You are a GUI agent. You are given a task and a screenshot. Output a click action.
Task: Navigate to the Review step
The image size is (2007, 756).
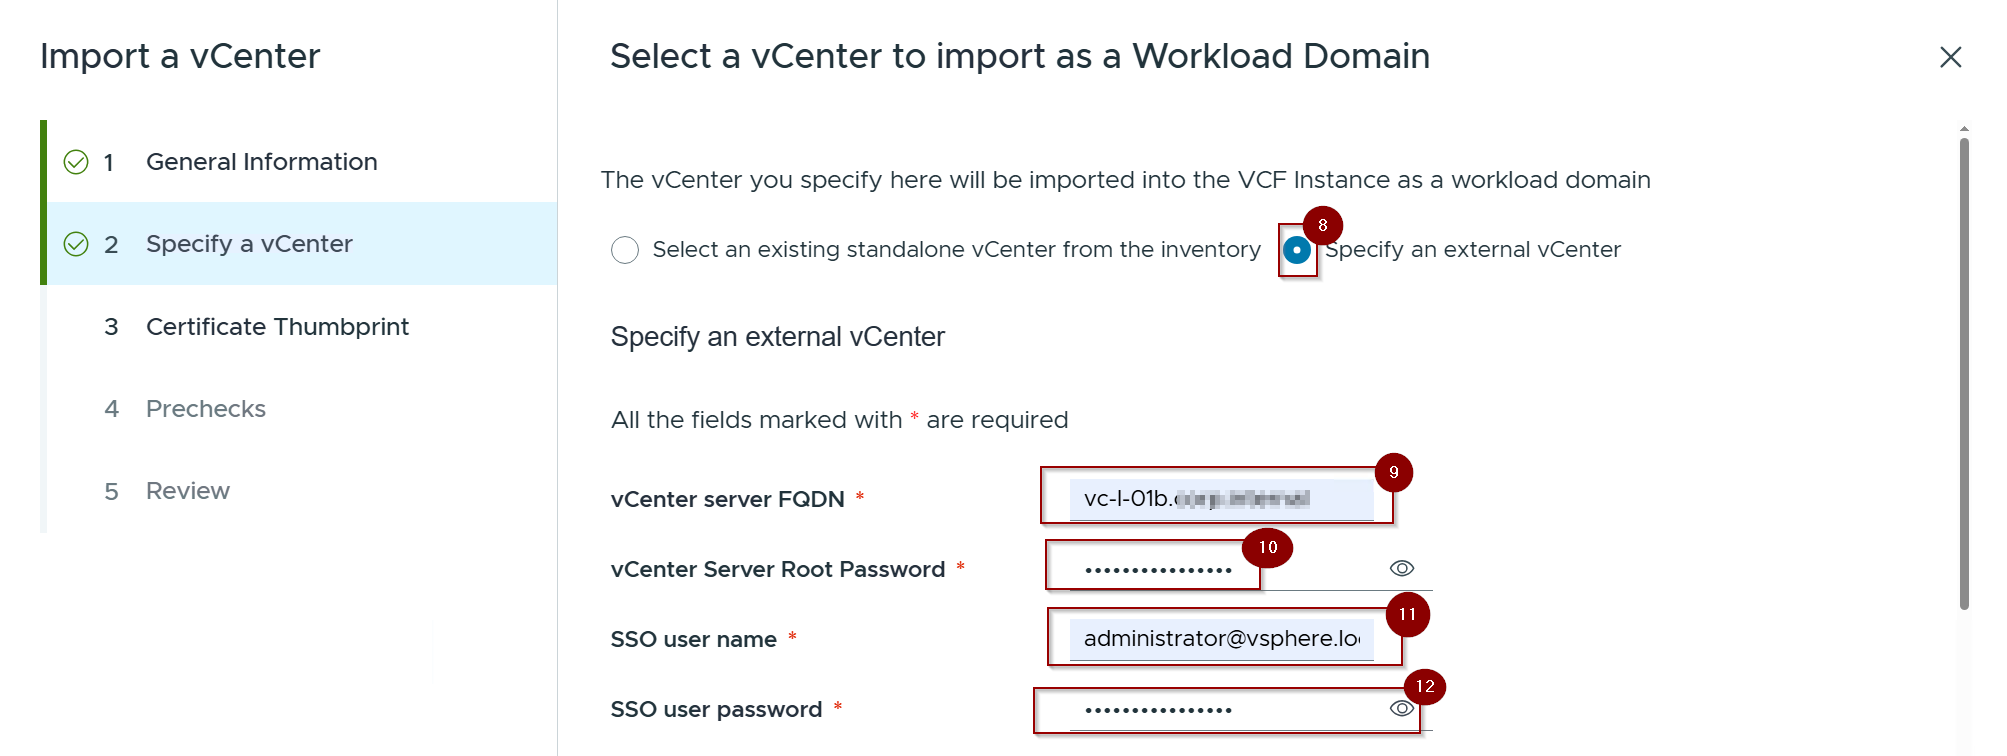tap(187, 491)
